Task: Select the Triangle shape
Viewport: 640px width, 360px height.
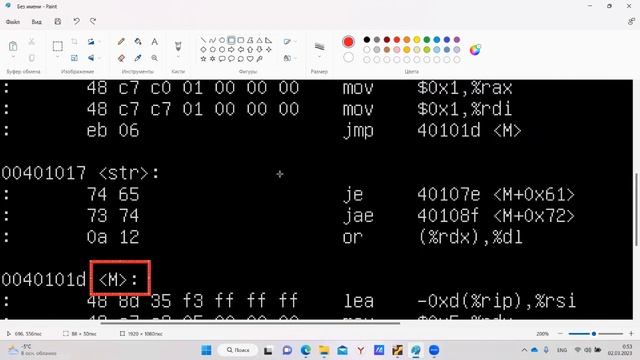Action: (259, 40)
